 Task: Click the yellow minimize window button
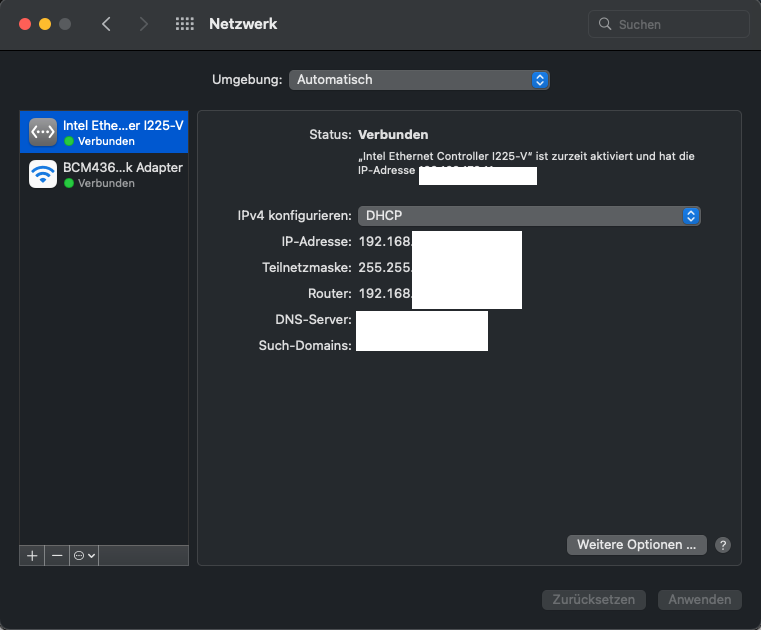point(45,24)
